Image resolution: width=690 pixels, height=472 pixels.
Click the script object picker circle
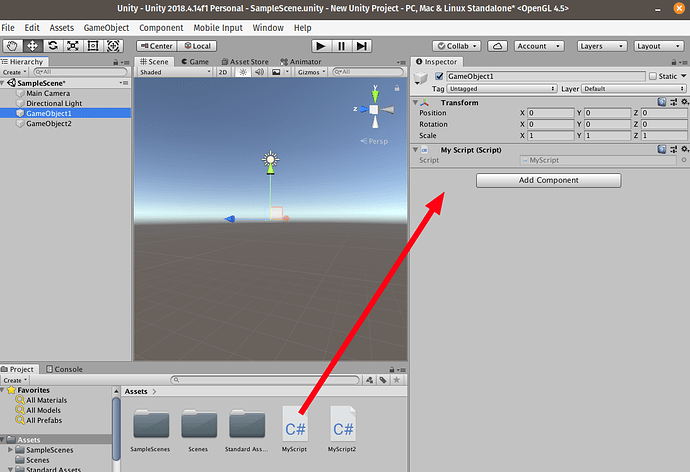(x=684, y=160)
